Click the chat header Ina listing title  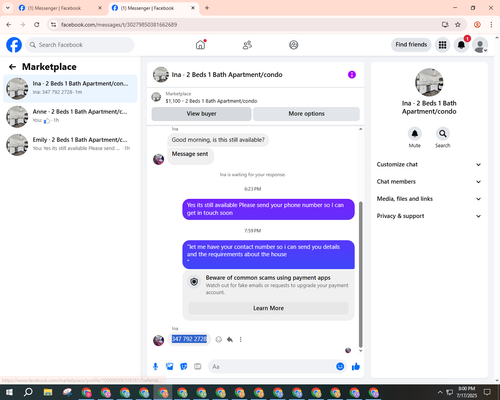(227, 75)
